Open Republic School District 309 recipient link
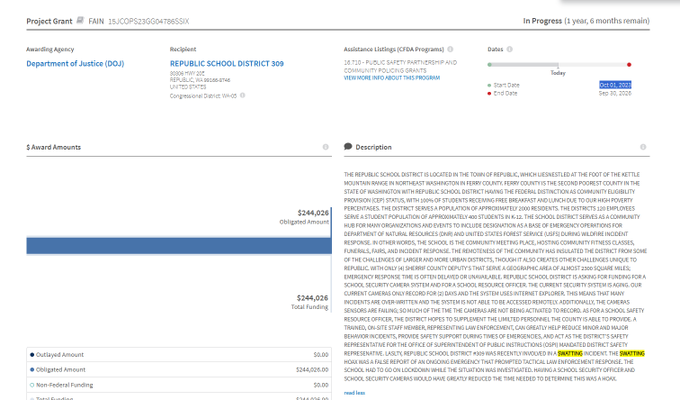This screenshot has height=400, width=680. (x=227, y=63)
